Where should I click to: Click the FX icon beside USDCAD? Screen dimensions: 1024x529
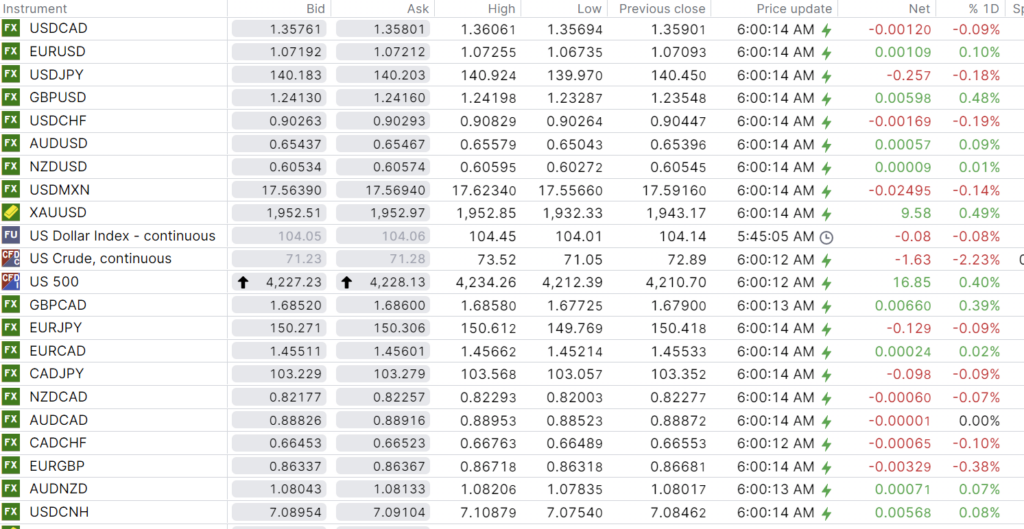[x=11, y=28]
